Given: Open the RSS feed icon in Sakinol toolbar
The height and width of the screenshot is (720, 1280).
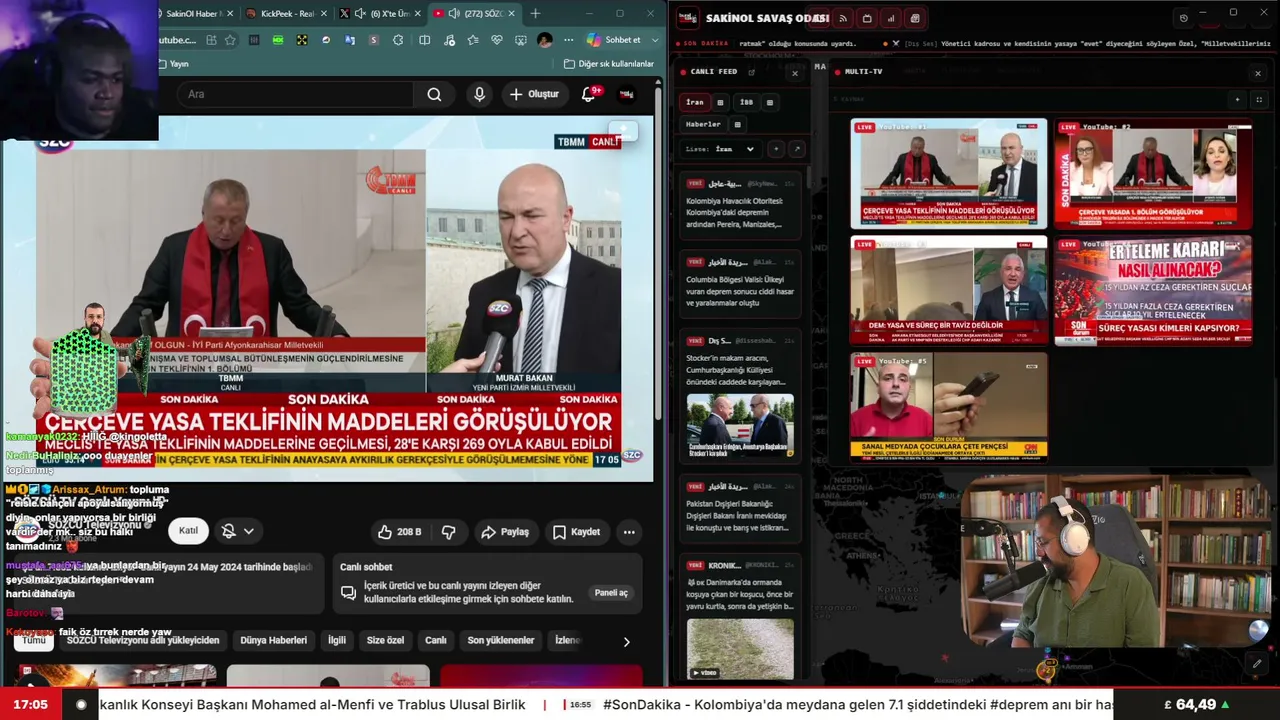Looking at the screenshot, I should (x=843, y=18).
